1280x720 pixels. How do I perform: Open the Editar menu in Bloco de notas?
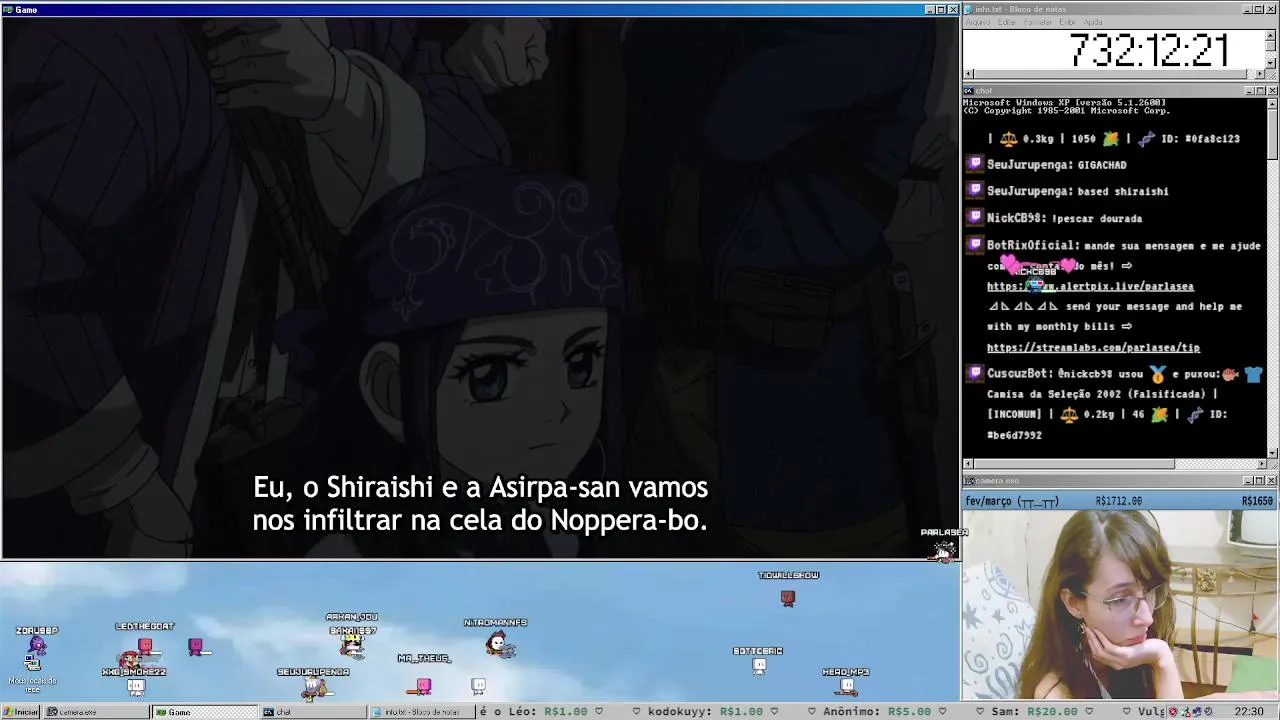click(1007, 22)
